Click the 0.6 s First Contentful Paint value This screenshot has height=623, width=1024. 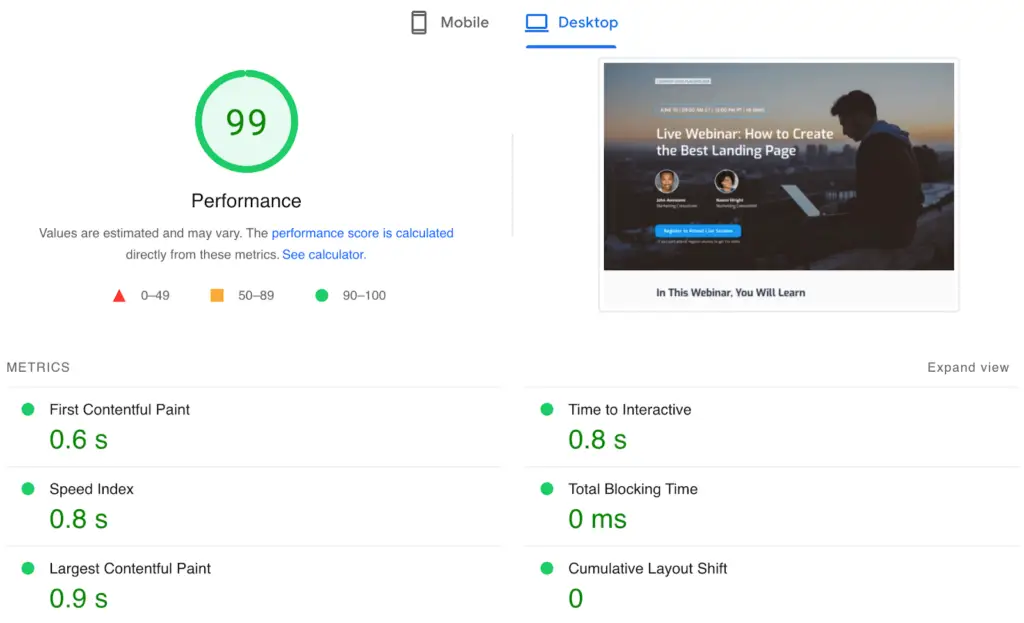[78, 439]
